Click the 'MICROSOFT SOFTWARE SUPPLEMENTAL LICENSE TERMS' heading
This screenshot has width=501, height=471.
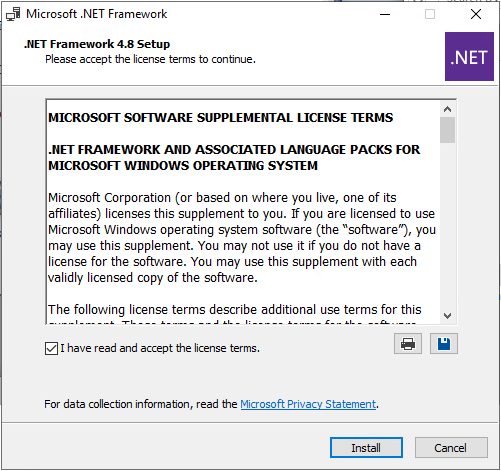point(220,118)
